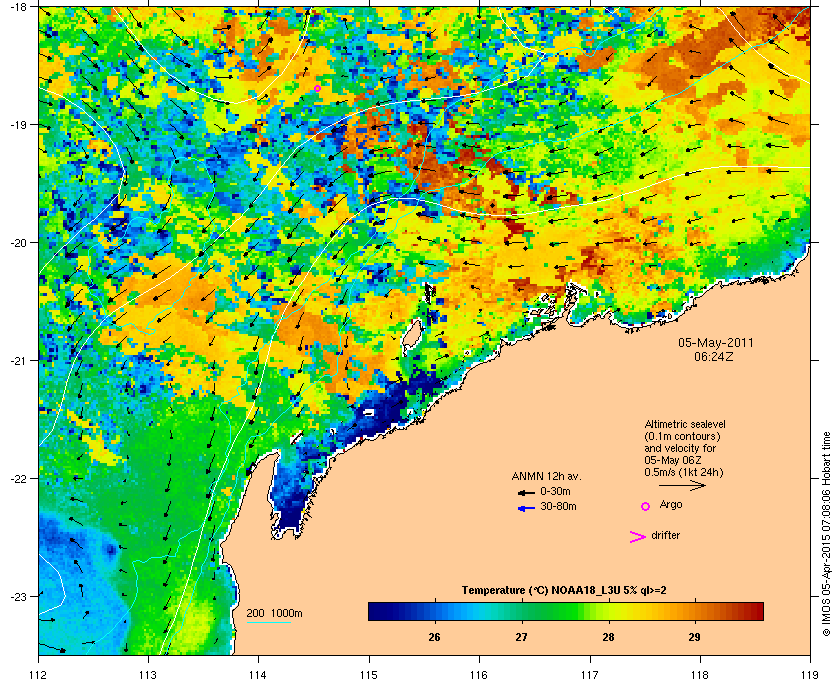Click the blue 30-80m arrow legend symbol

point(526,508)
